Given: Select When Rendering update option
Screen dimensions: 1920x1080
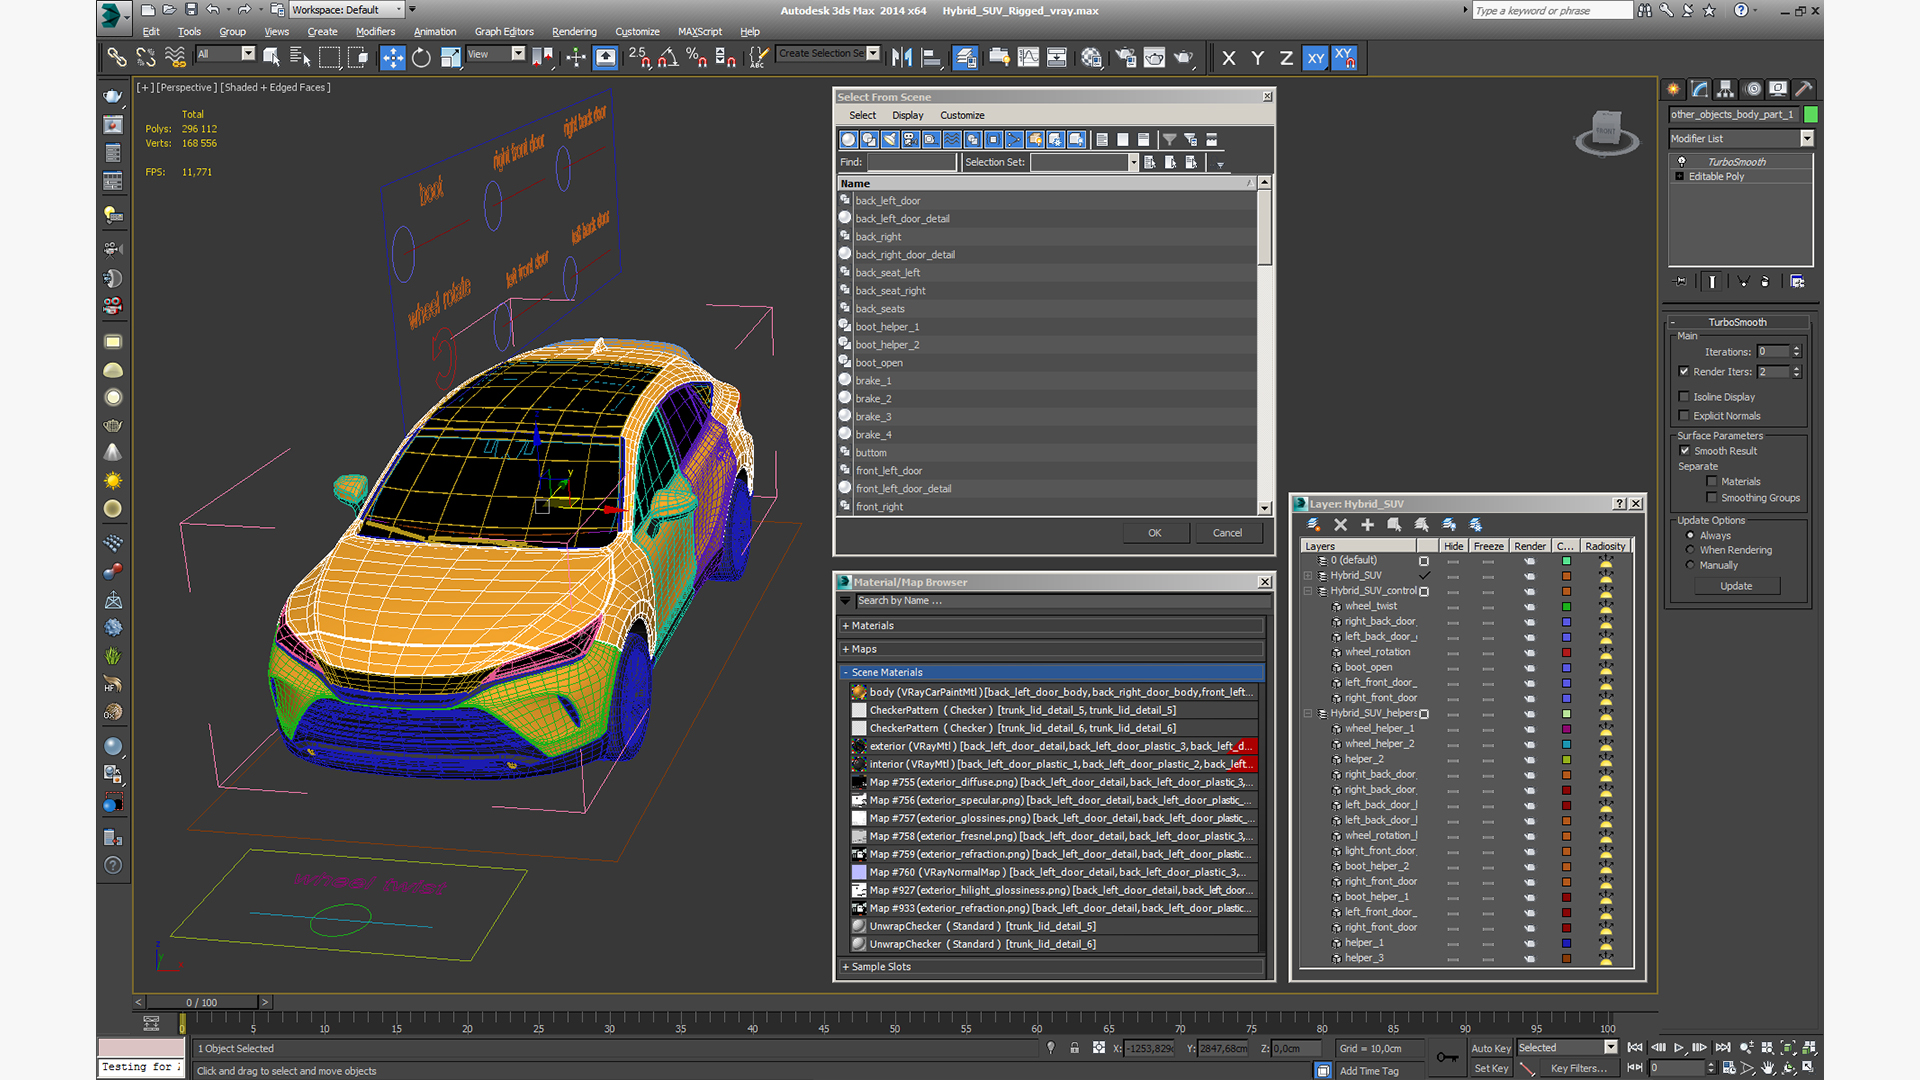Looking at the screenshot, I should click(x=1690, y=550).
